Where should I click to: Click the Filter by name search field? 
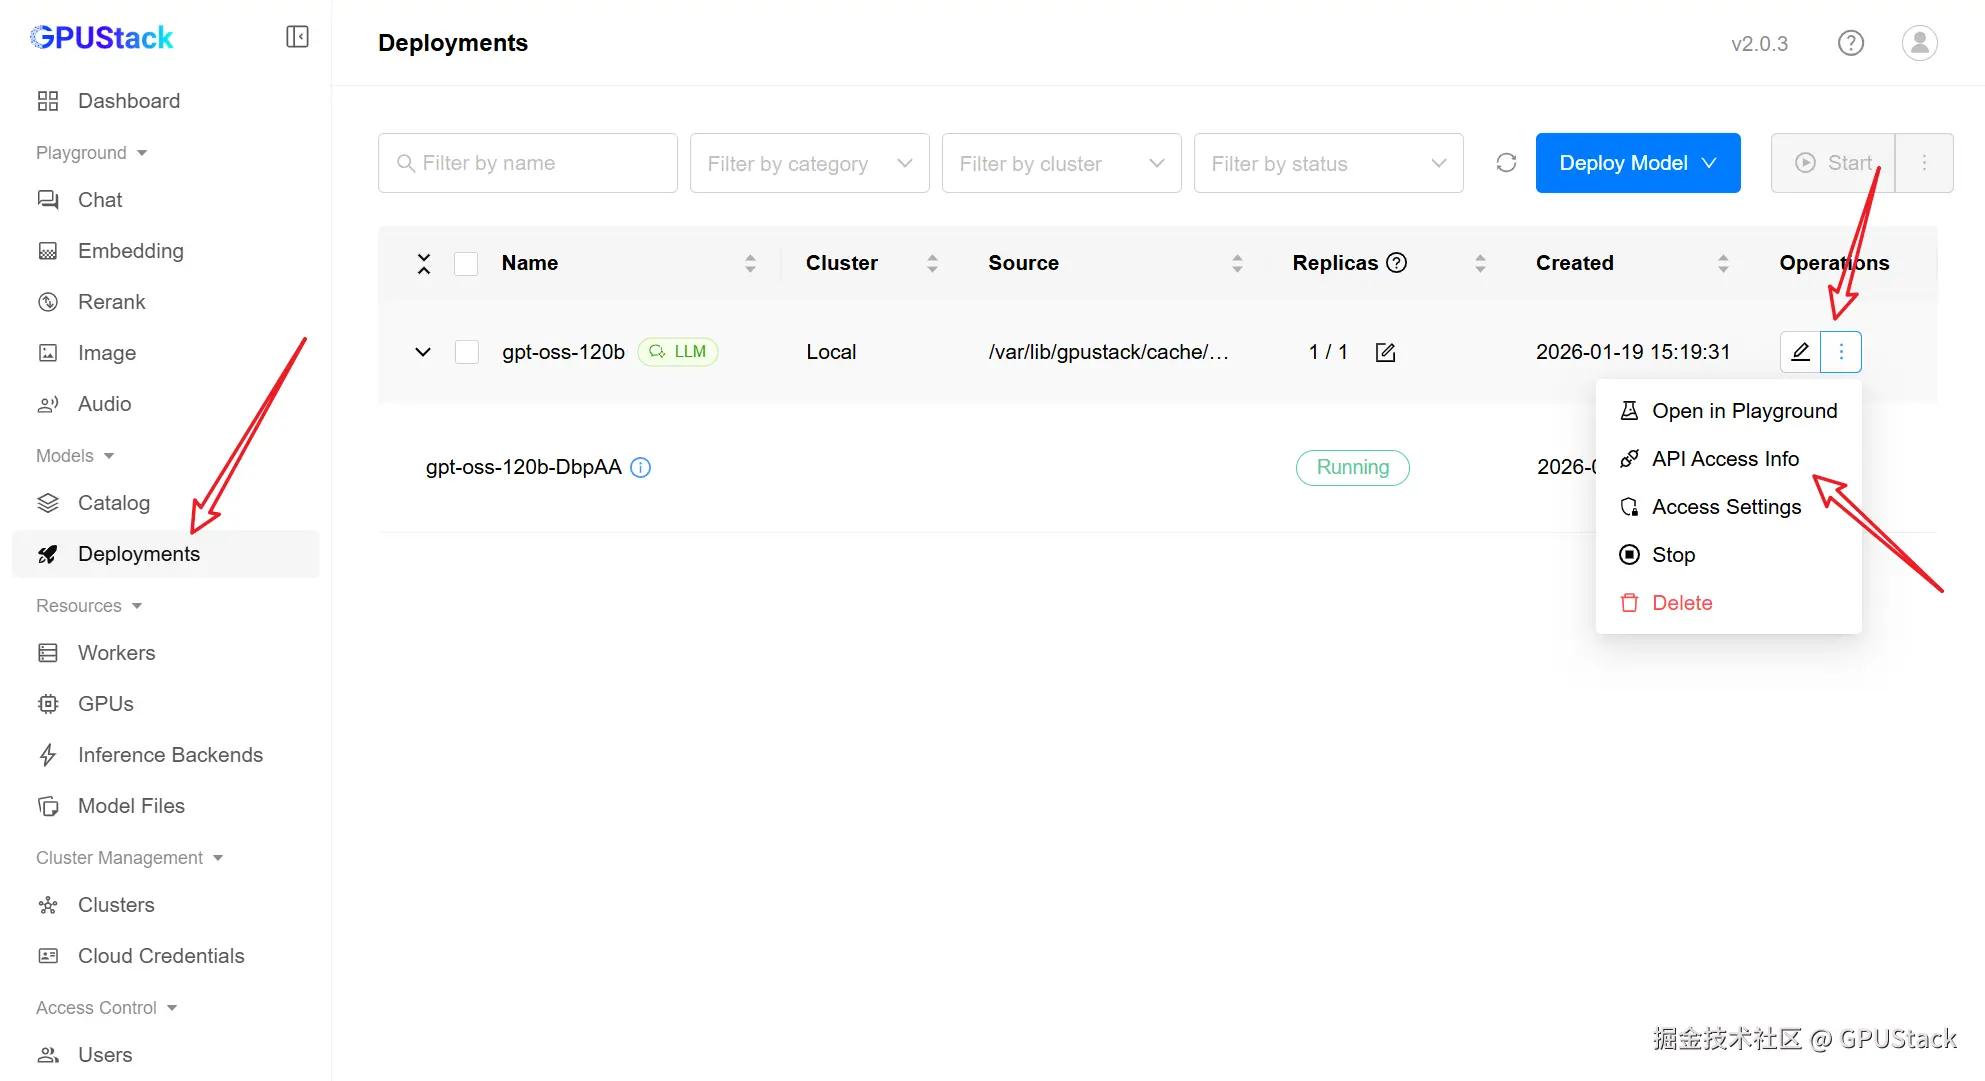click(528, 163)
